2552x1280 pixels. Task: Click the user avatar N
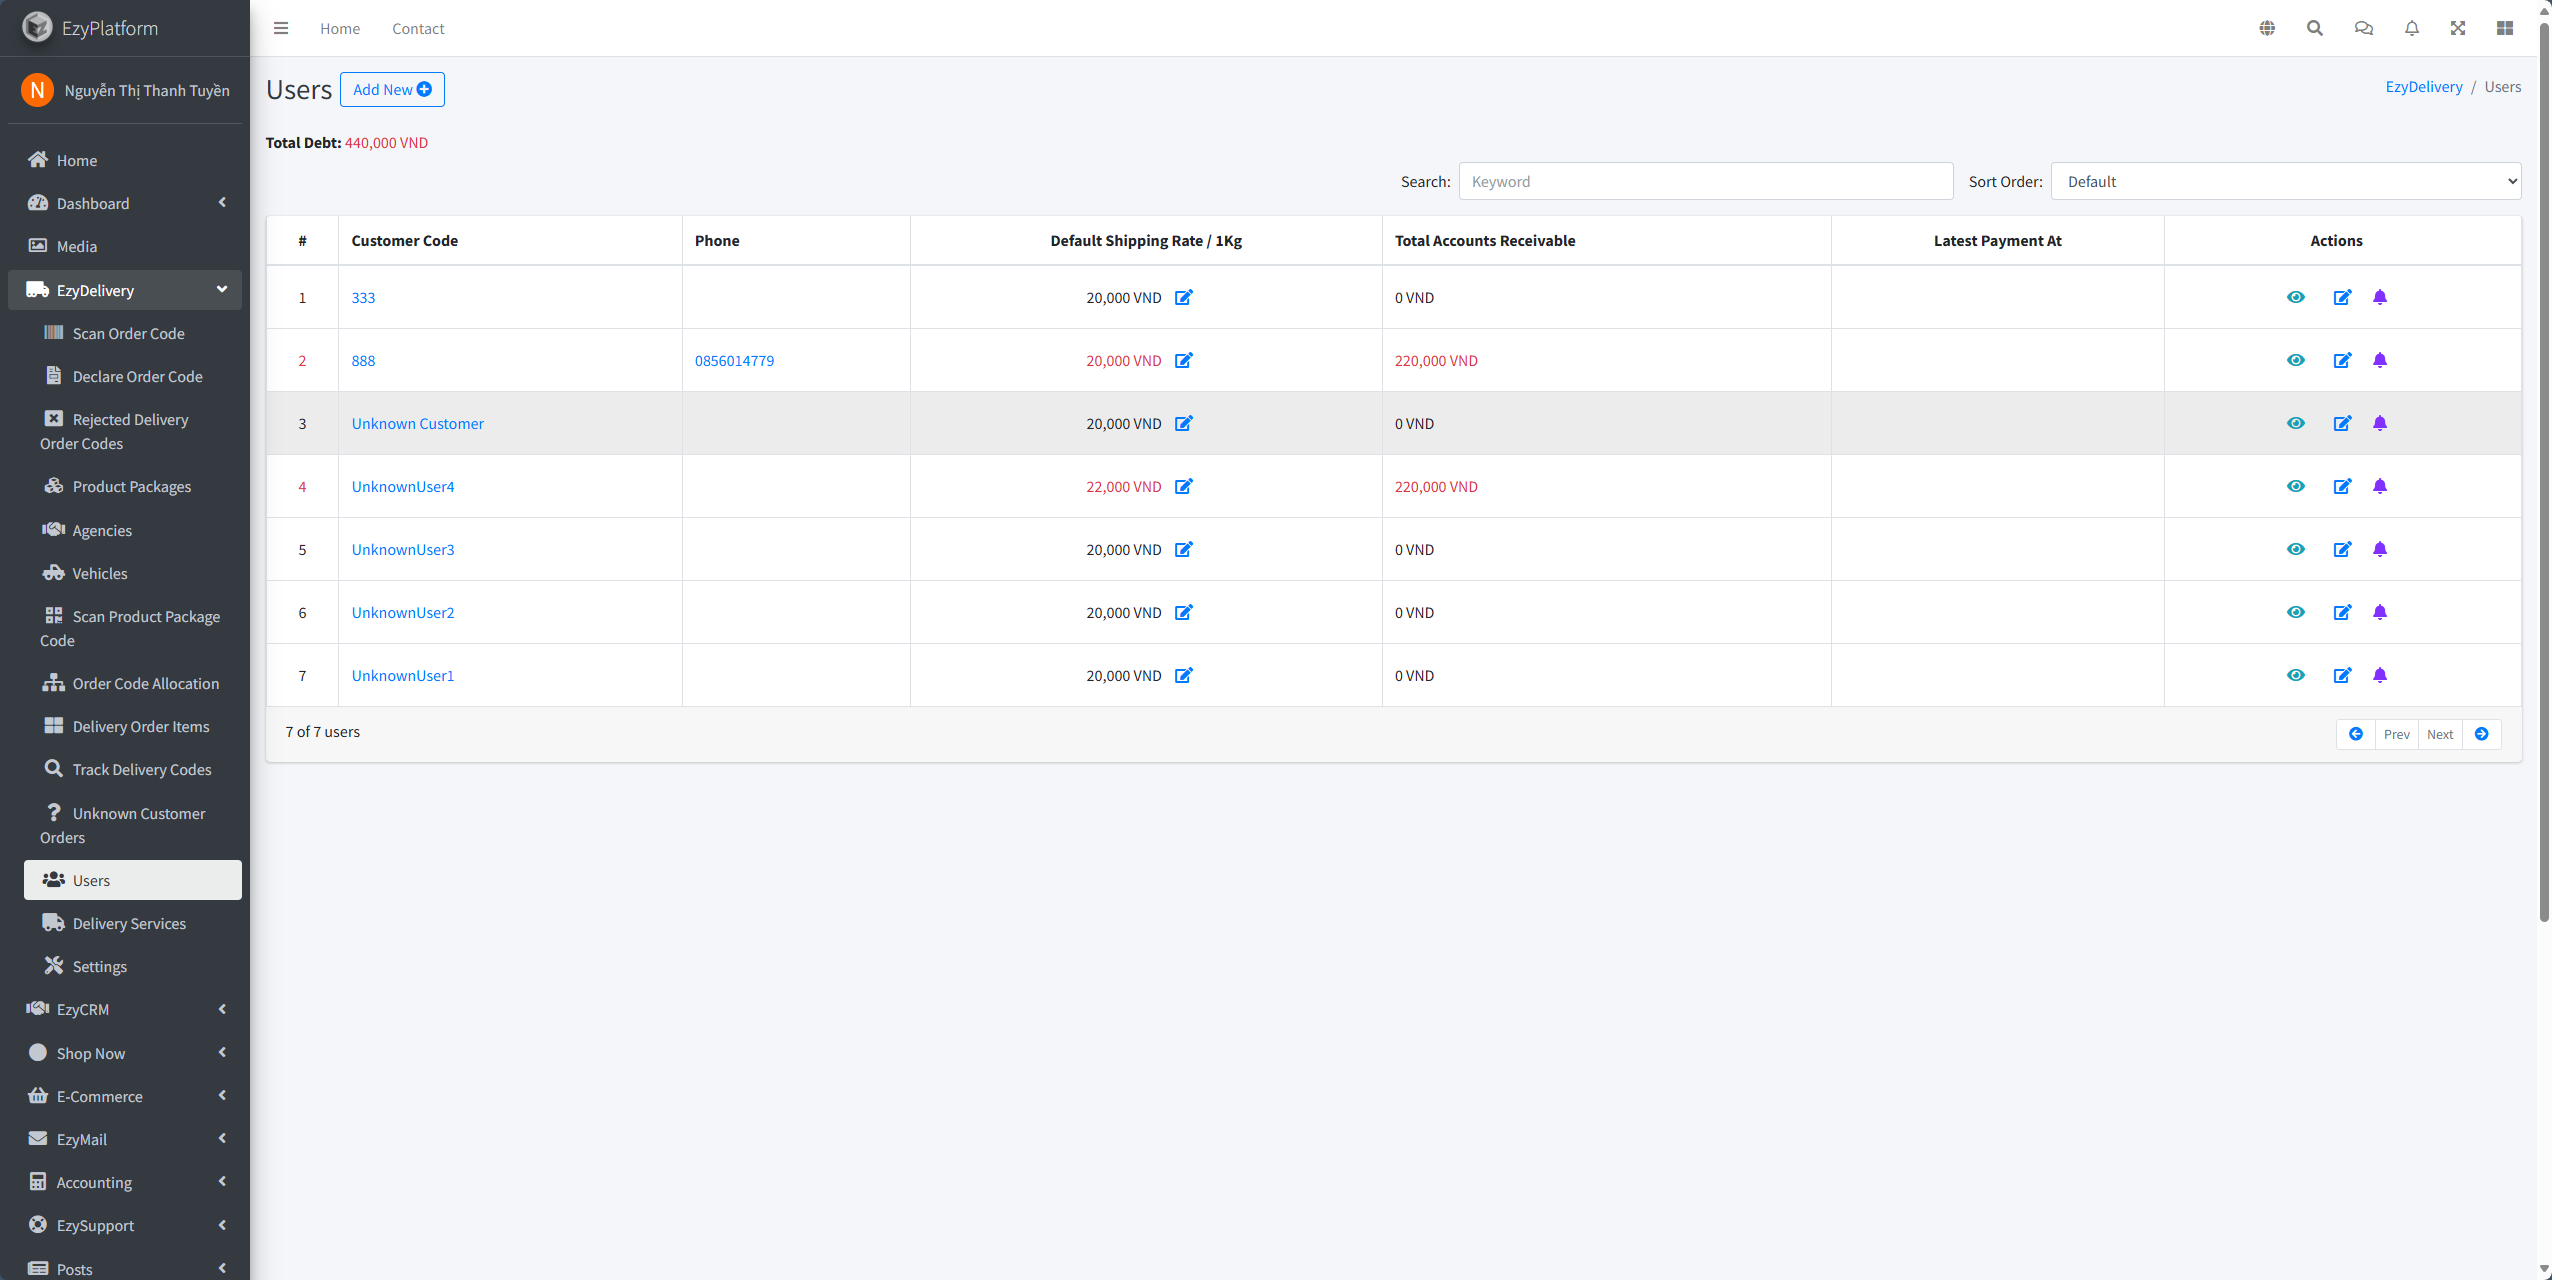[x=37, y=90]
